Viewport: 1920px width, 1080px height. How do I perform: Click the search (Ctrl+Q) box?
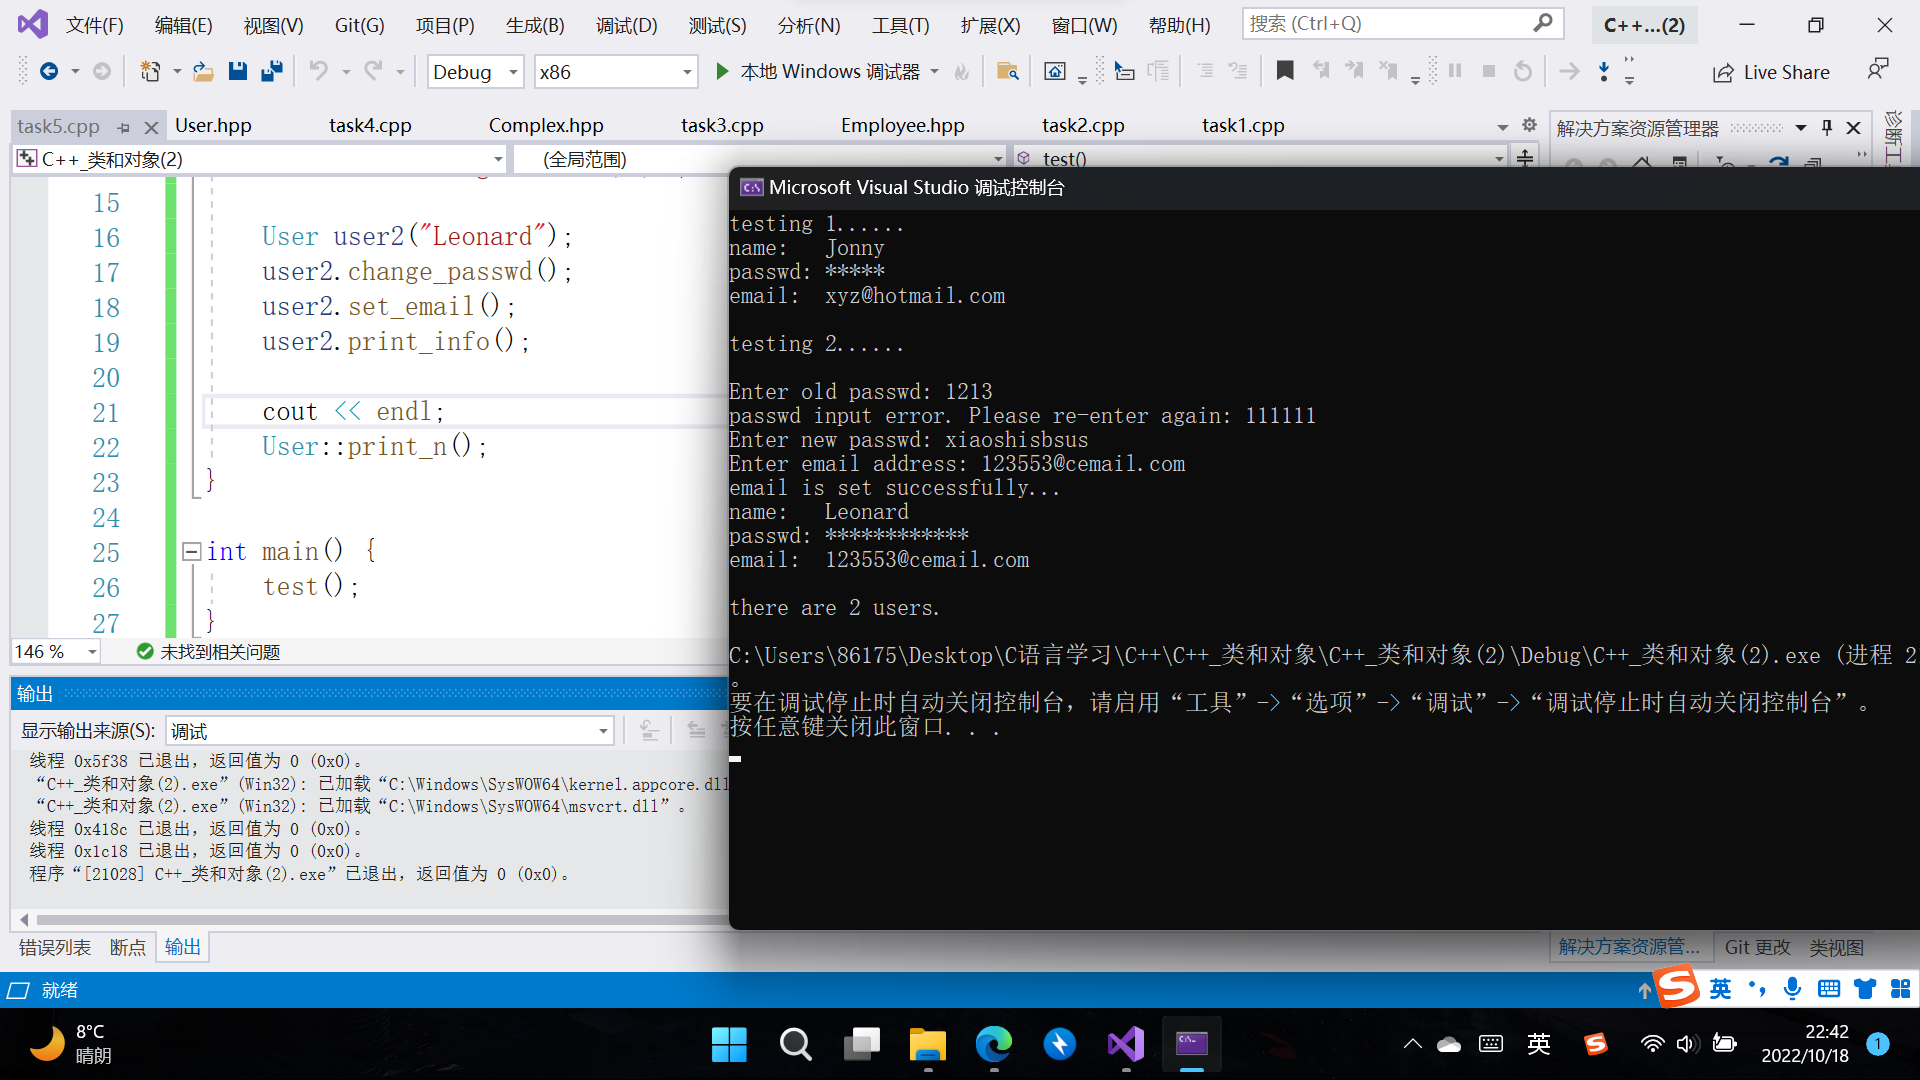(x=1390, y=23)
